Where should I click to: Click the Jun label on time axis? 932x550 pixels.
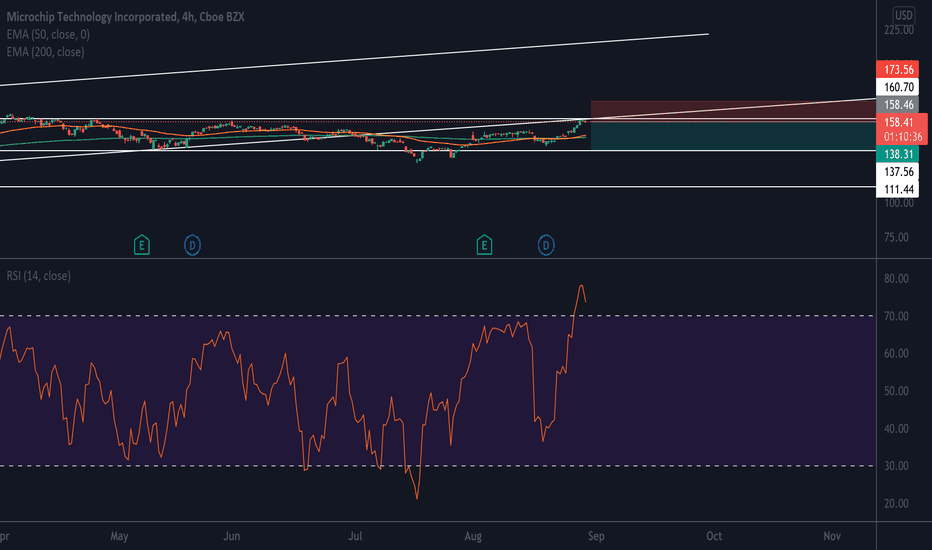point(231,536)
